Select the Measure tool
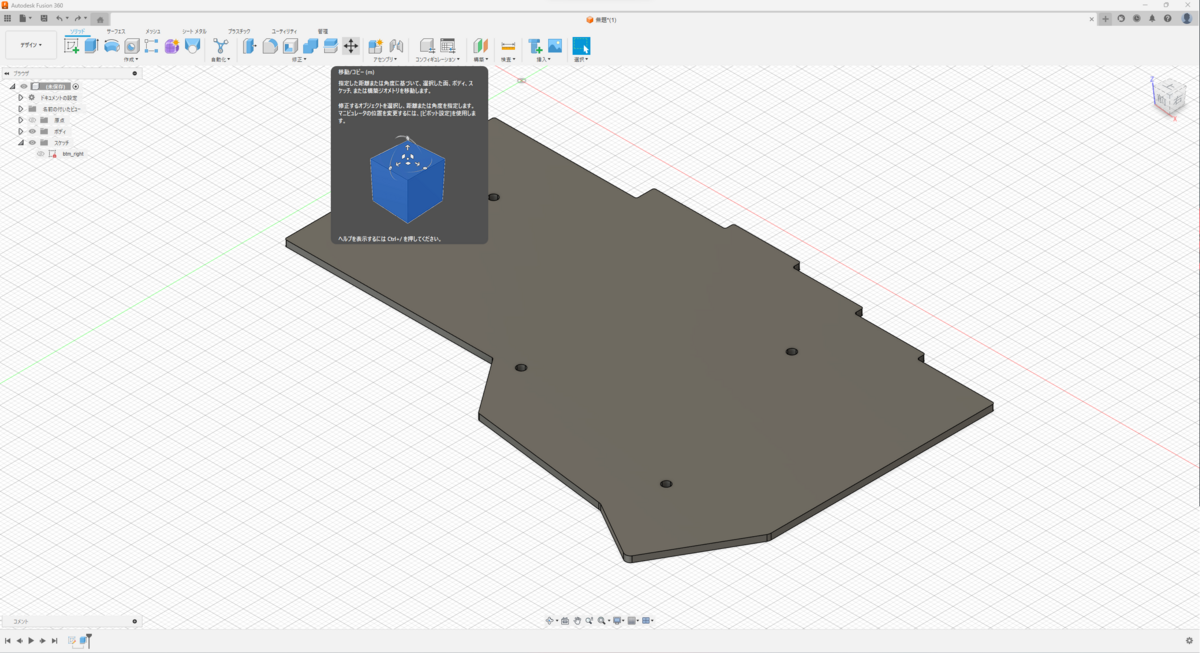The height and width of the screenshot is (653, 1200). [508, 45]
